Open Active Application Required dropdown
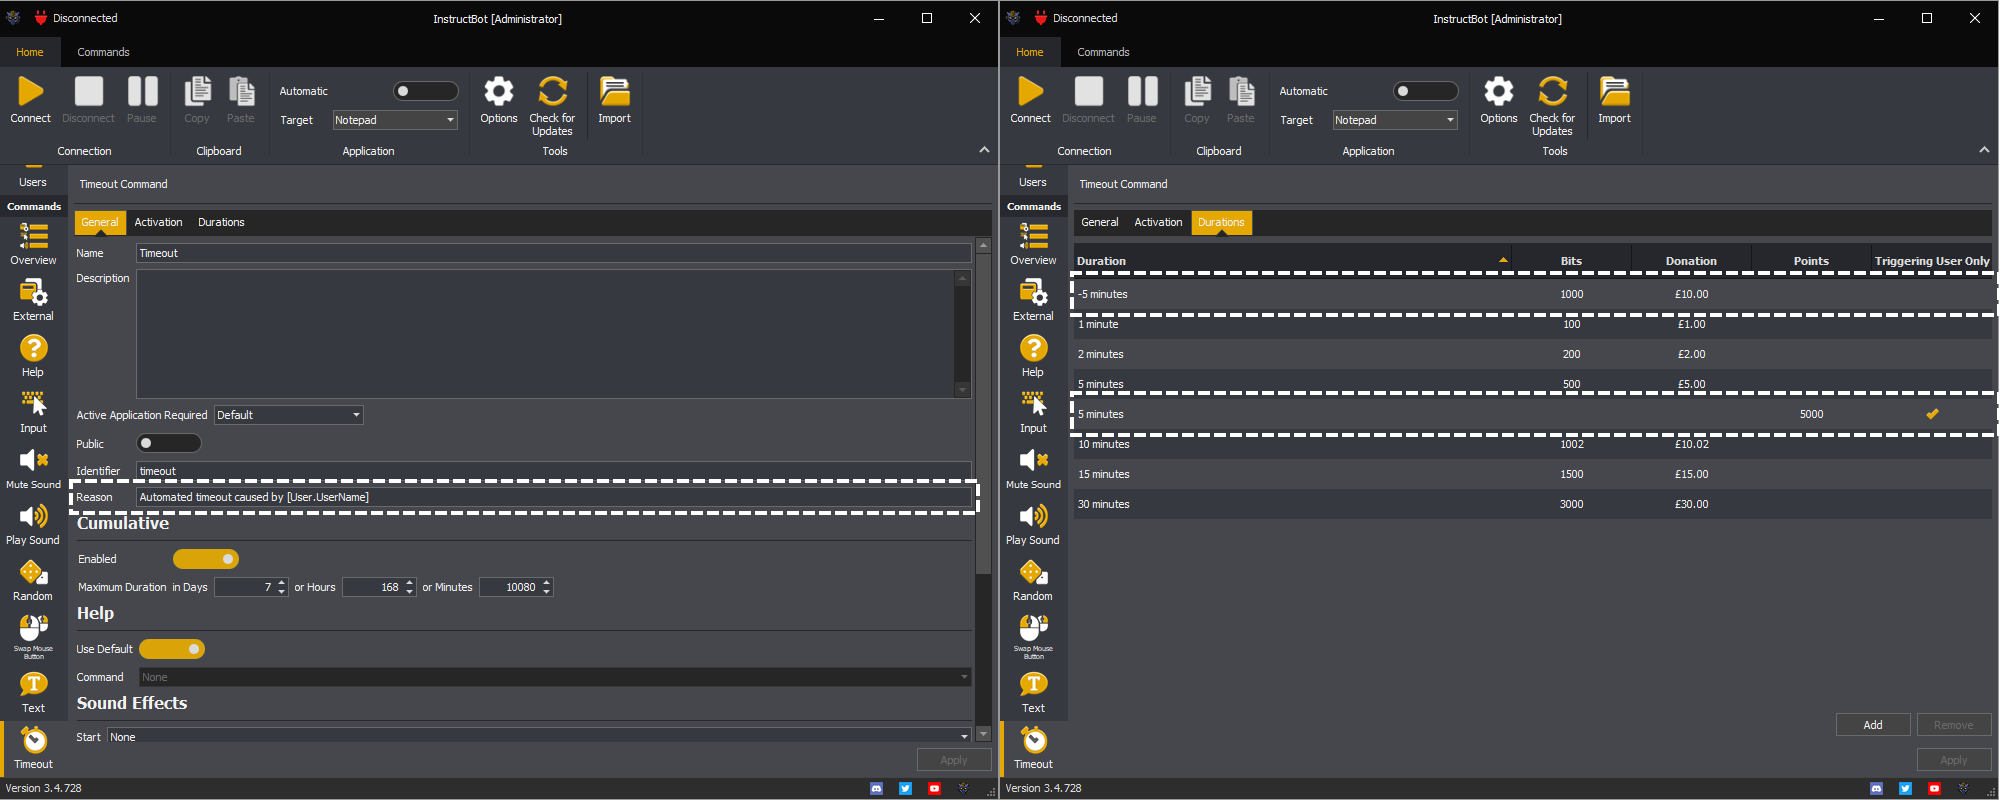The image size is (2001, 800). (289, 415)
